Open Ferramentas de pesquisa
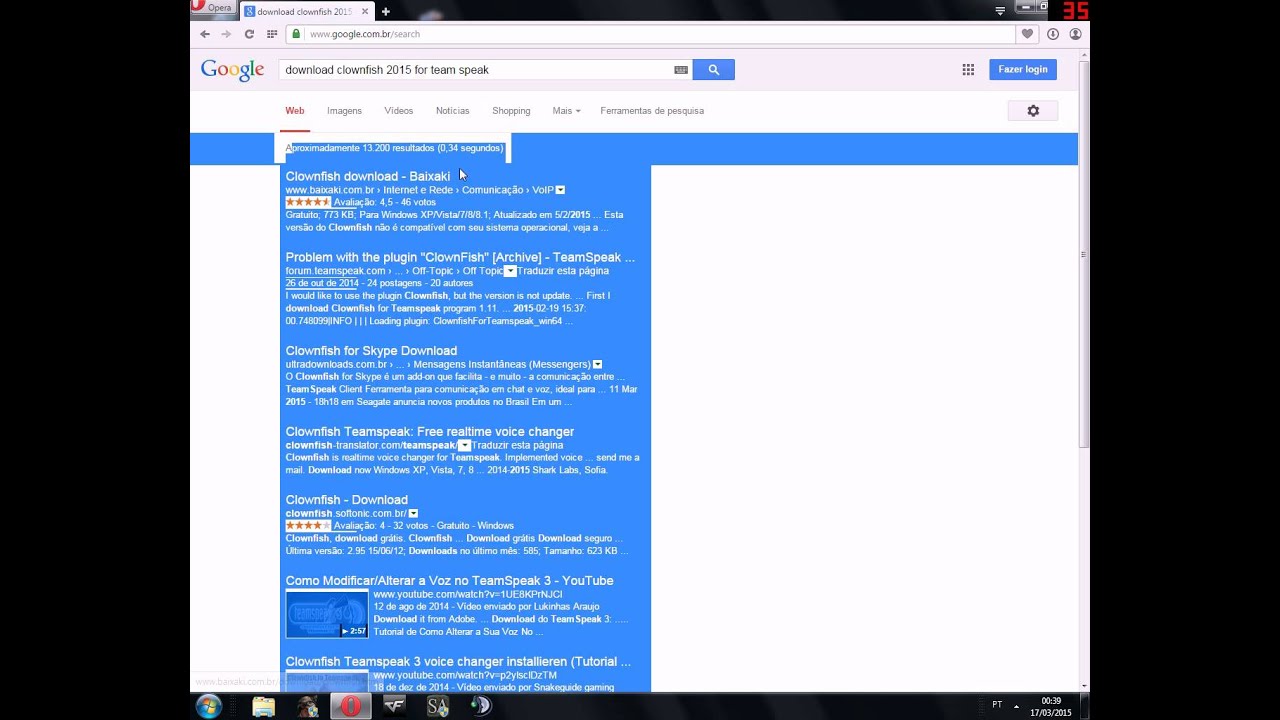This screenshot has width=1280, height=720. pyautogui.click(x=652, y=111)
